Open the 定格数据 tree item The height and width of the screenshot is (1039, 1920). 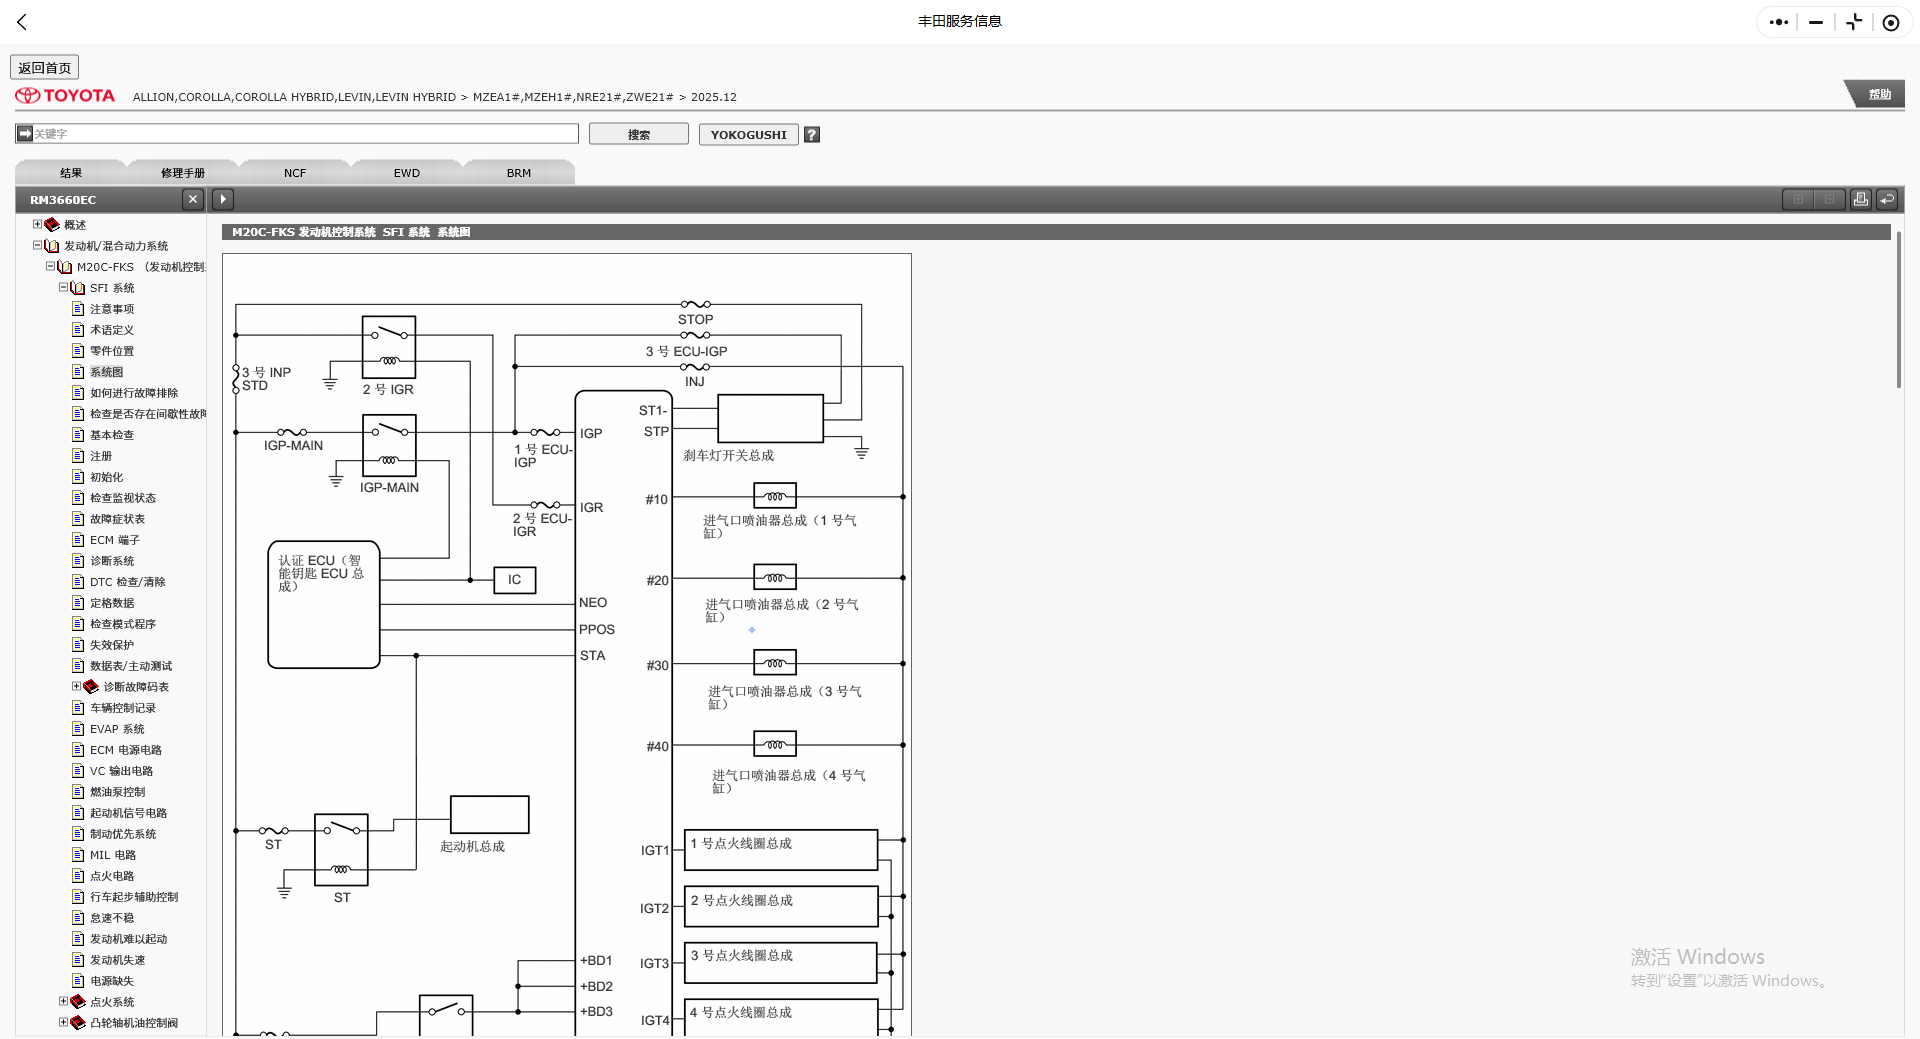pyautogui.click(x=112, y=603)
